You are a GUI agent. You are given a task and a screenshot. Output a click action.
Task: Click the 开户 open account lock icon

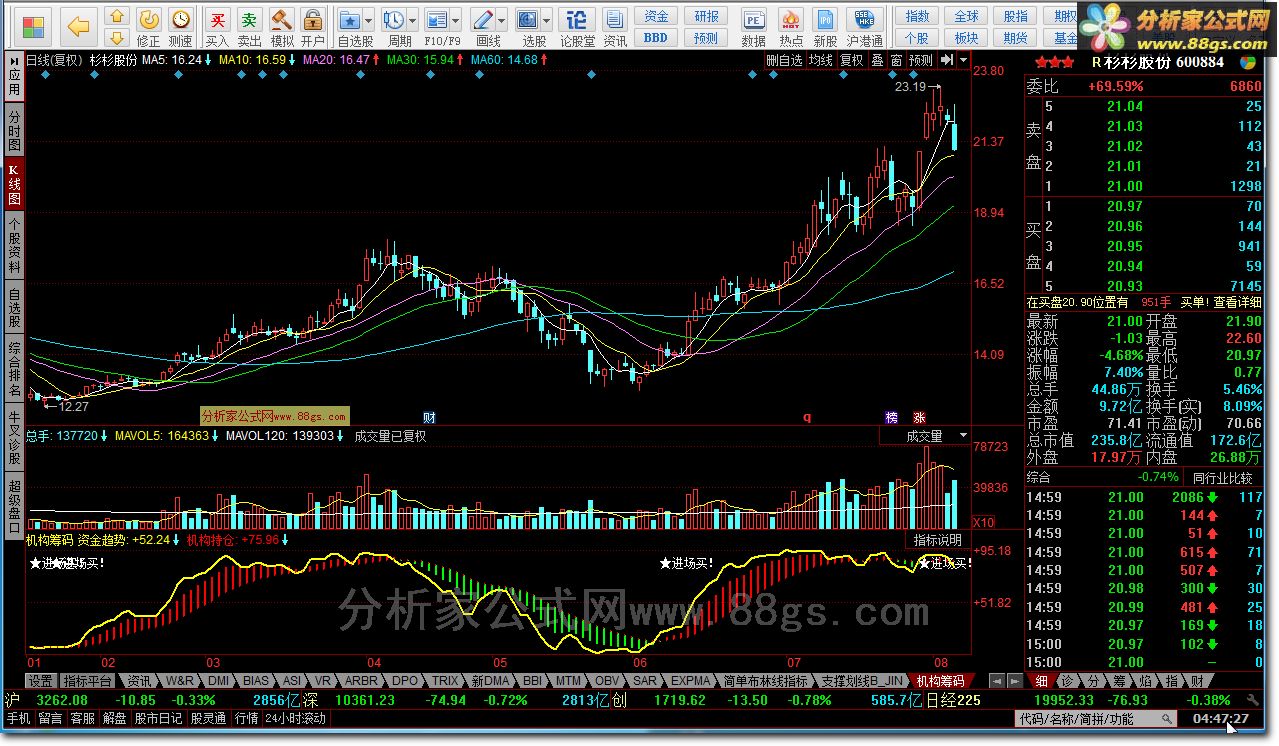(x=313, y=27)
